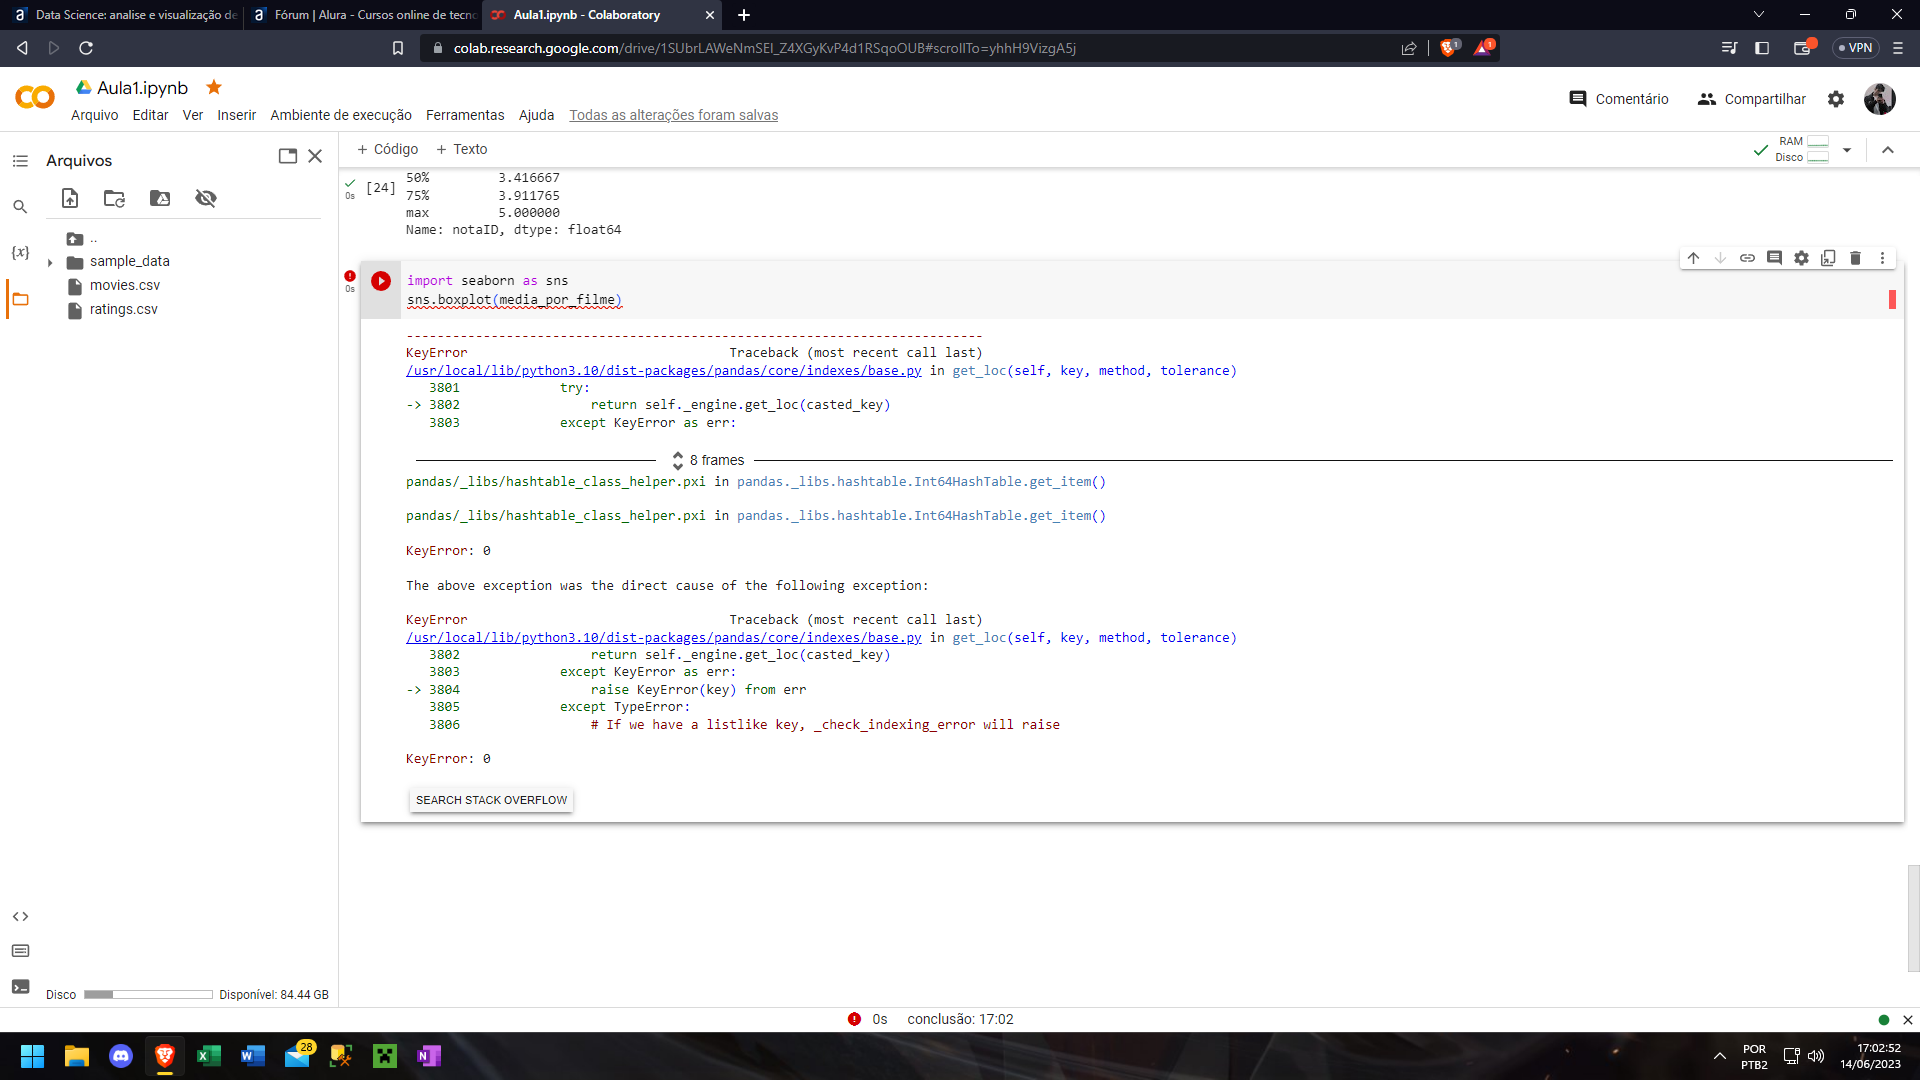Click the notebook title Aula1.ipynb
Screen dimensions: 1920x1080
tap(142, 88)
